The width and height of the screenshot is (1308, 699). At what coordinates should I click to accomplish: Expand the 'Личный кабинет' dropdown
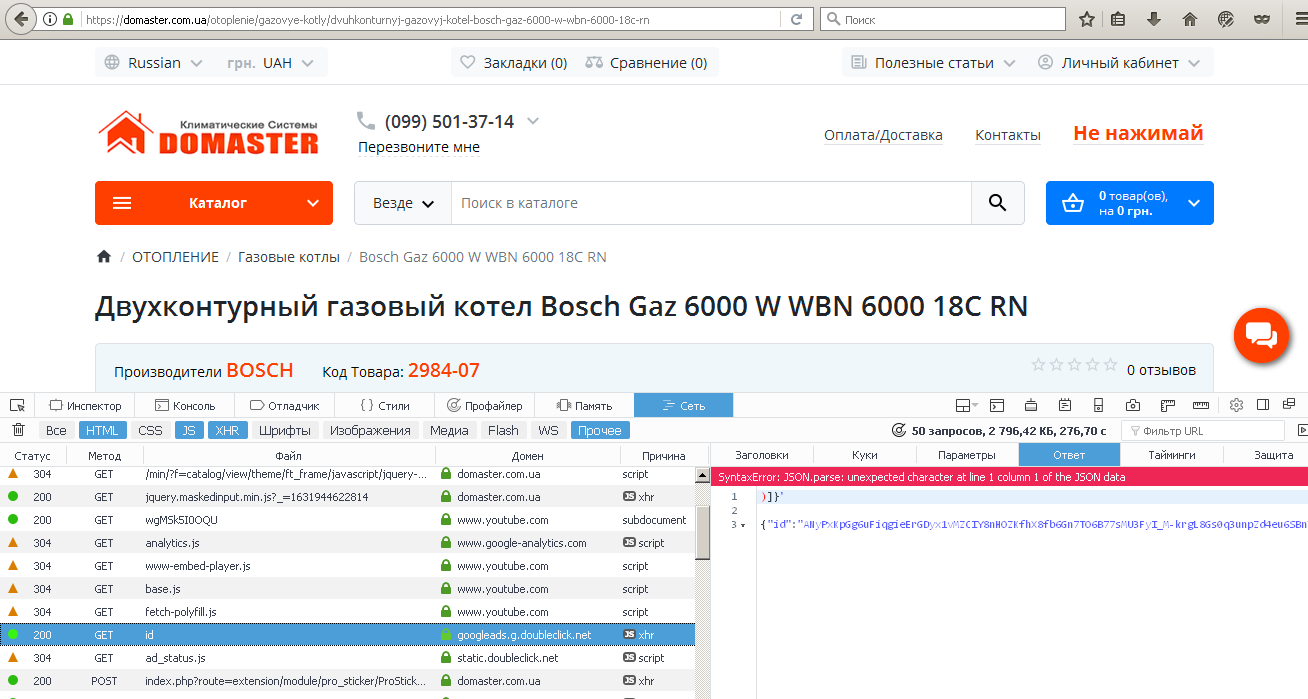(1120, 62)
